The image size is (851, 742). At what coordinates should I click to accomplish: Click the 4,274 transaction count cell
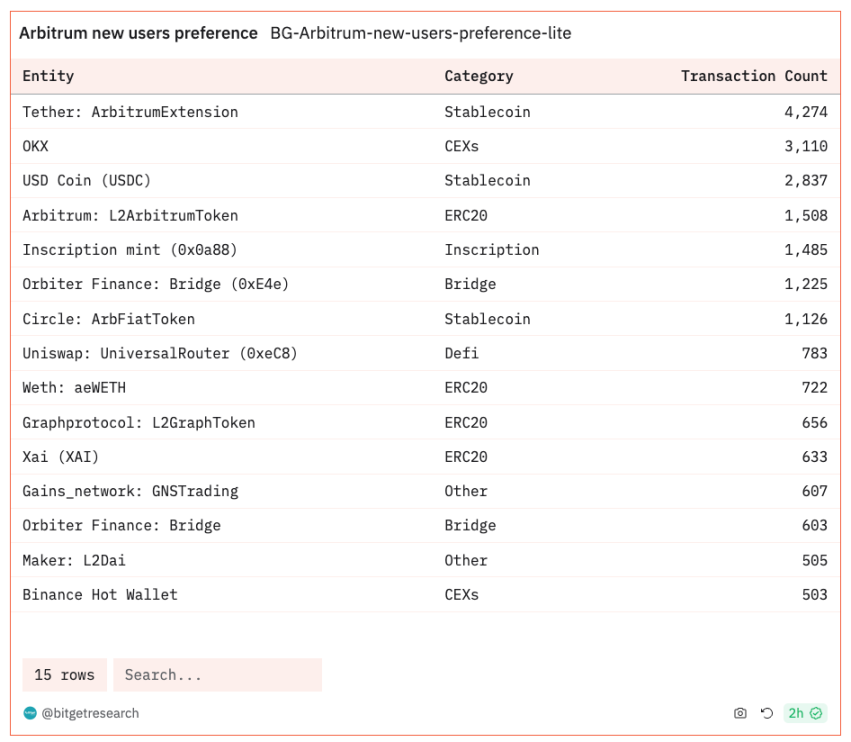[805, 112]
